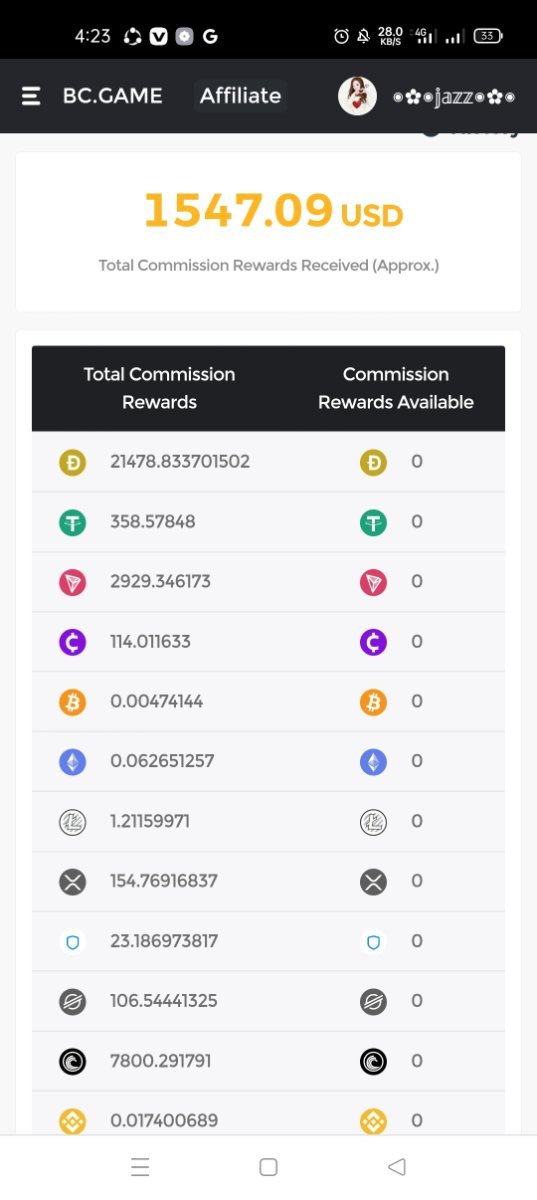
Task: Open the hamburger menu beside BC.GAME
Action: [31, 96]
